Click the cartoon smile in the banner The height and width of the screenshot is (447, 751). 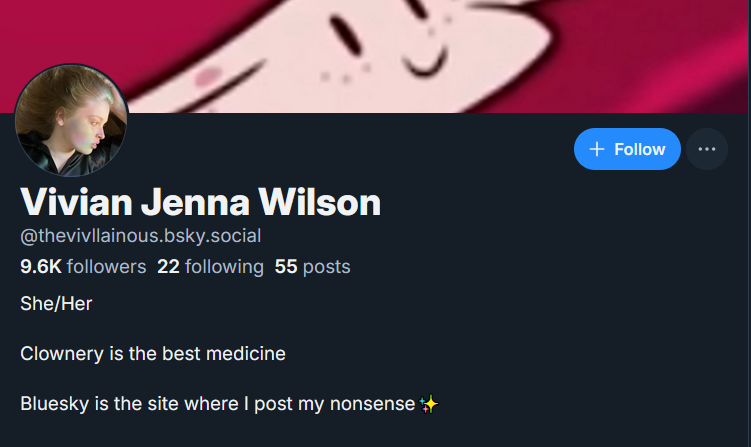425,61
